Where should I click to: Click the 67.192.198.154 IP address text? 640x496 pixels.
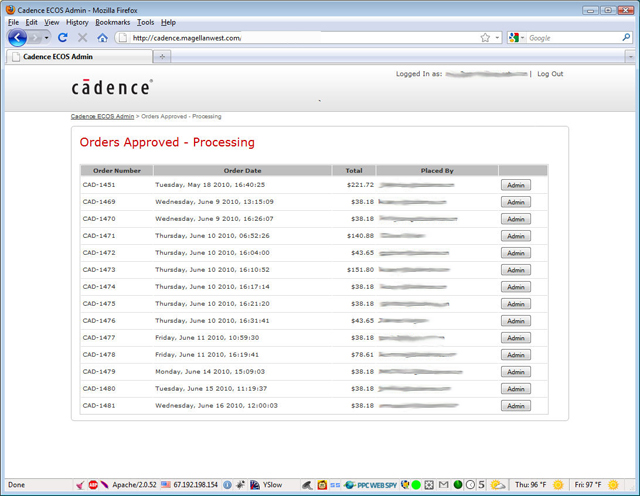point(196,485)
